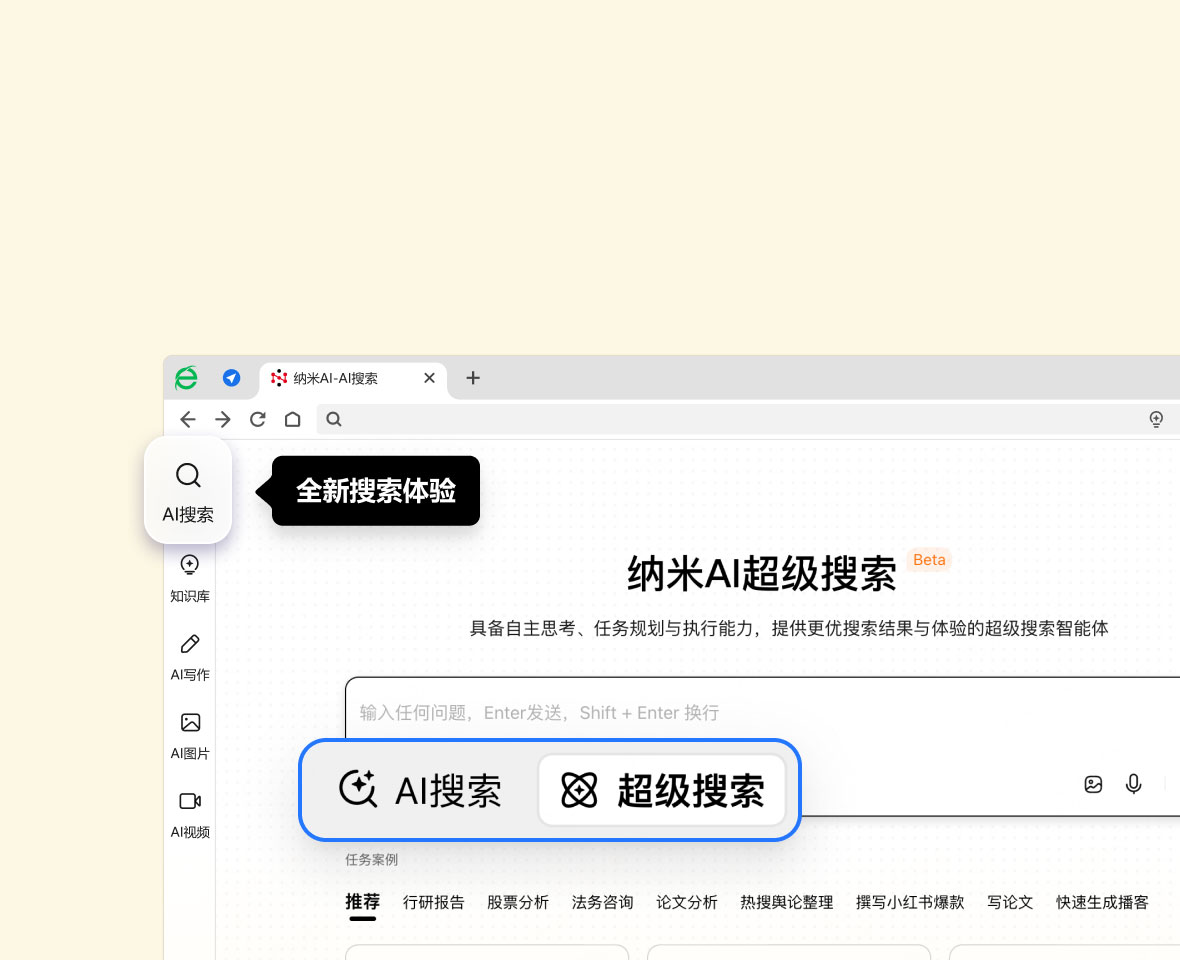Switch search mode to AI搜索
The height and width of the screenshot is (960, 1180).
pos(420,790)
